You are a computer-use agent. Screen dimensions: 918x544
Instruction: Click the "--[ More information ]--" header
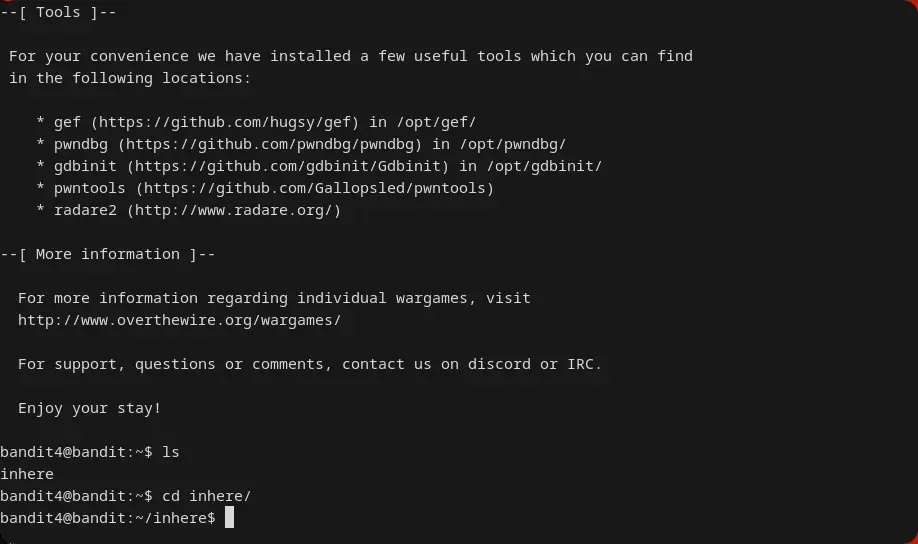[x=108, y=254]
